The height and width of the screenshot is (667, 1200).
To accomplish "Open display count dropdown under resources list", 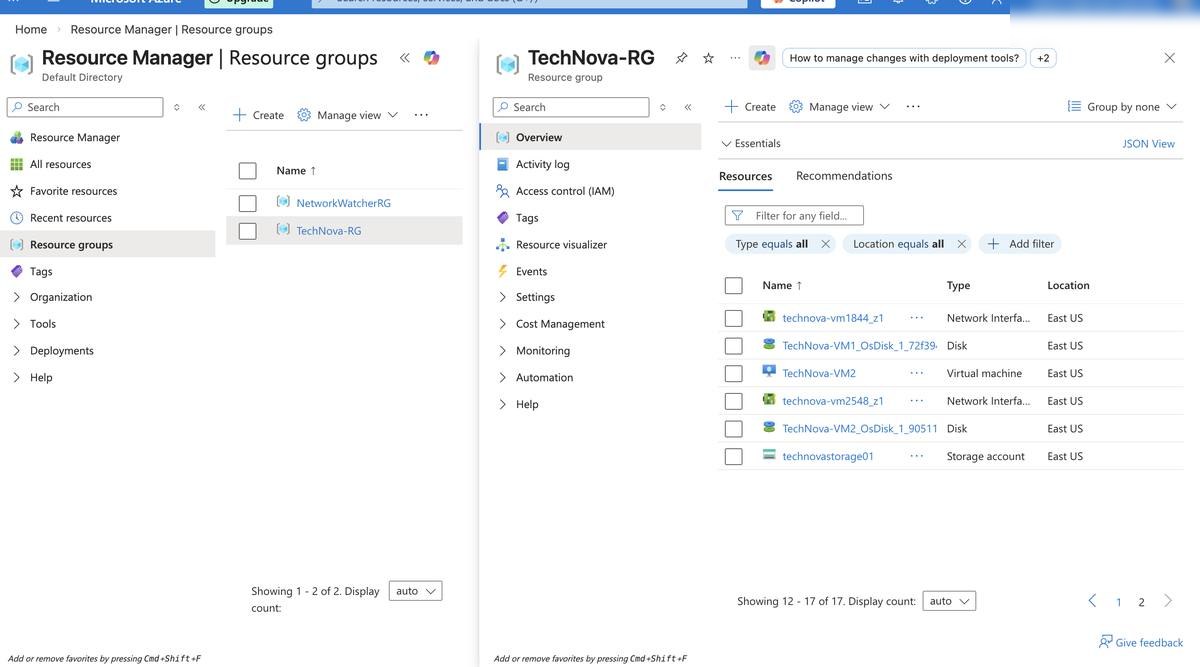I will 949,601.
